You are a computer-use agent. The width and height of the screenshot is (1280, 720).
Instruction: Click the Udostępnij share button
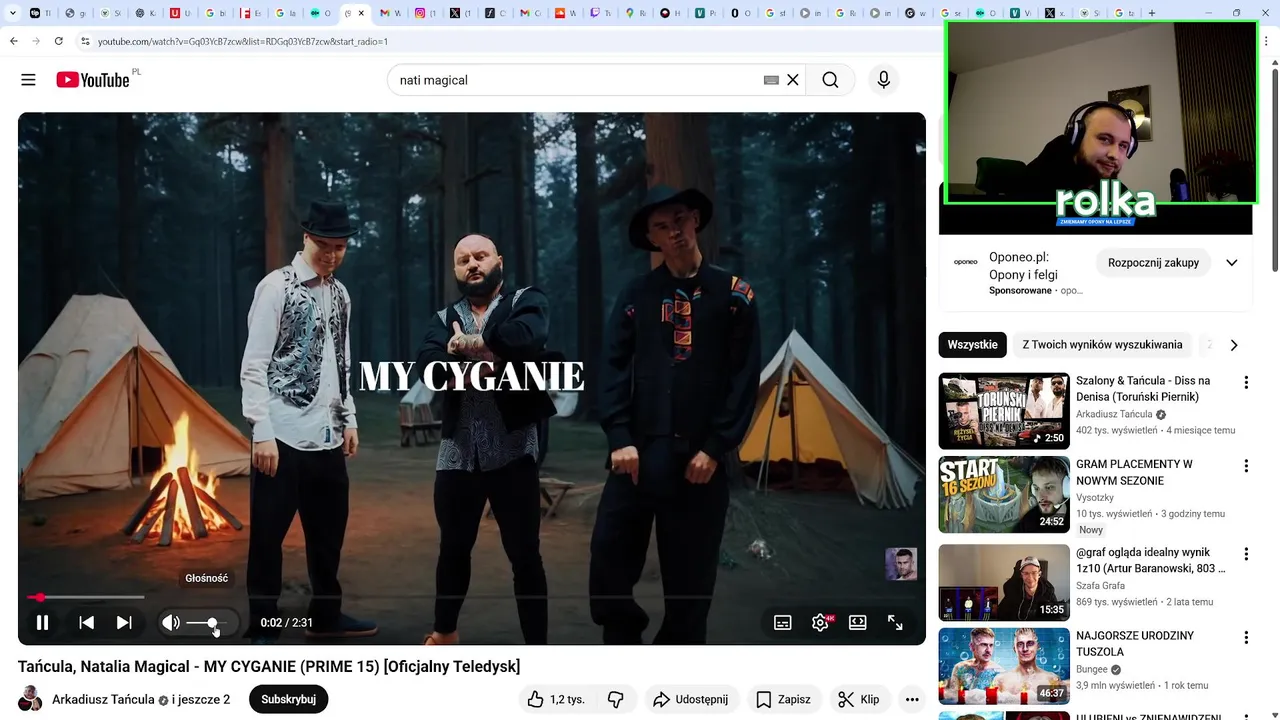pos(692,699)
